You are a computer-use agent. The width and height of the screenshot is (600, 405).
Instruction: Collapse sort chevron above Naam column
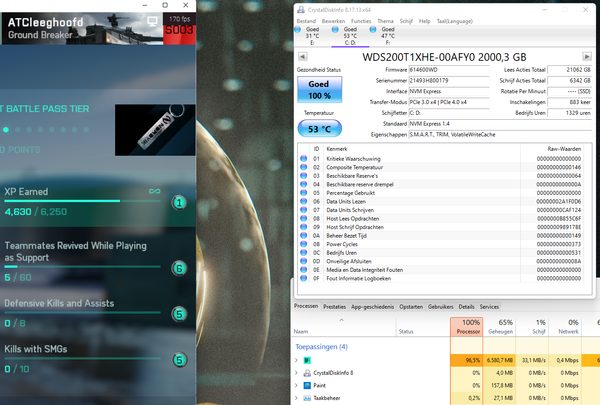coord(342,320)
